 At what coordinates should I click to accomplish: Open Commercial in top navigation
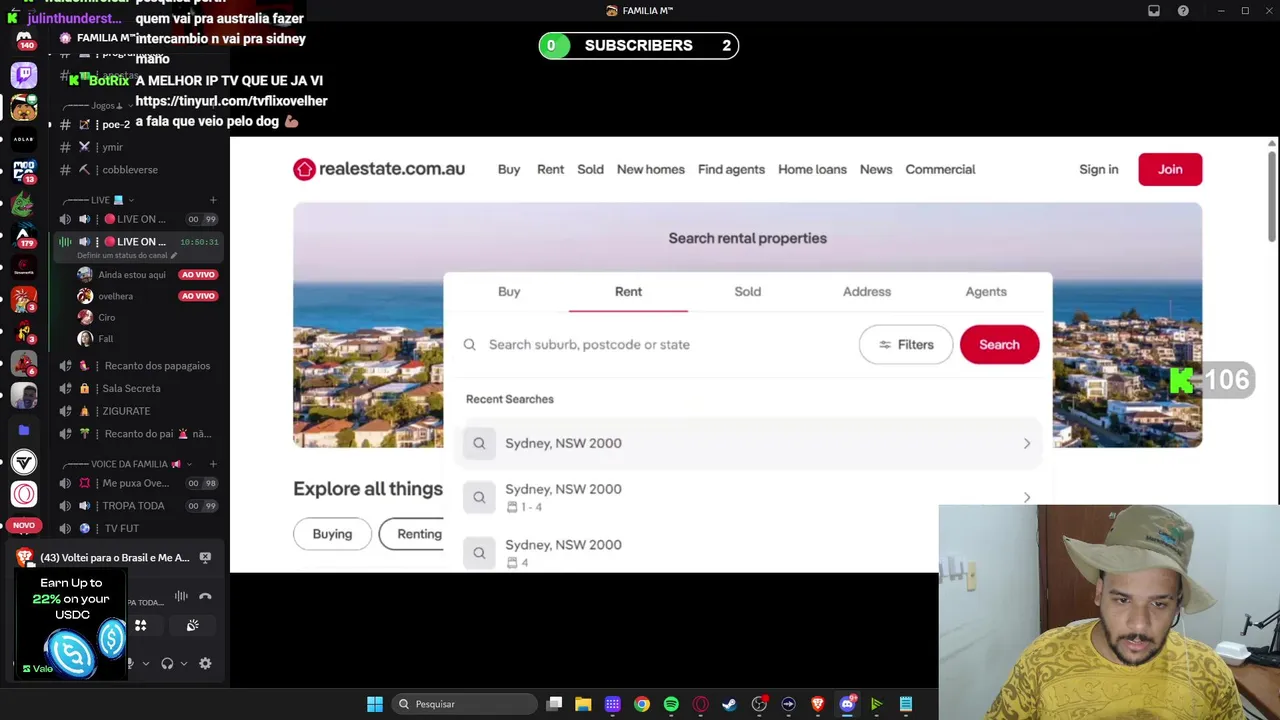coord(940,169)
